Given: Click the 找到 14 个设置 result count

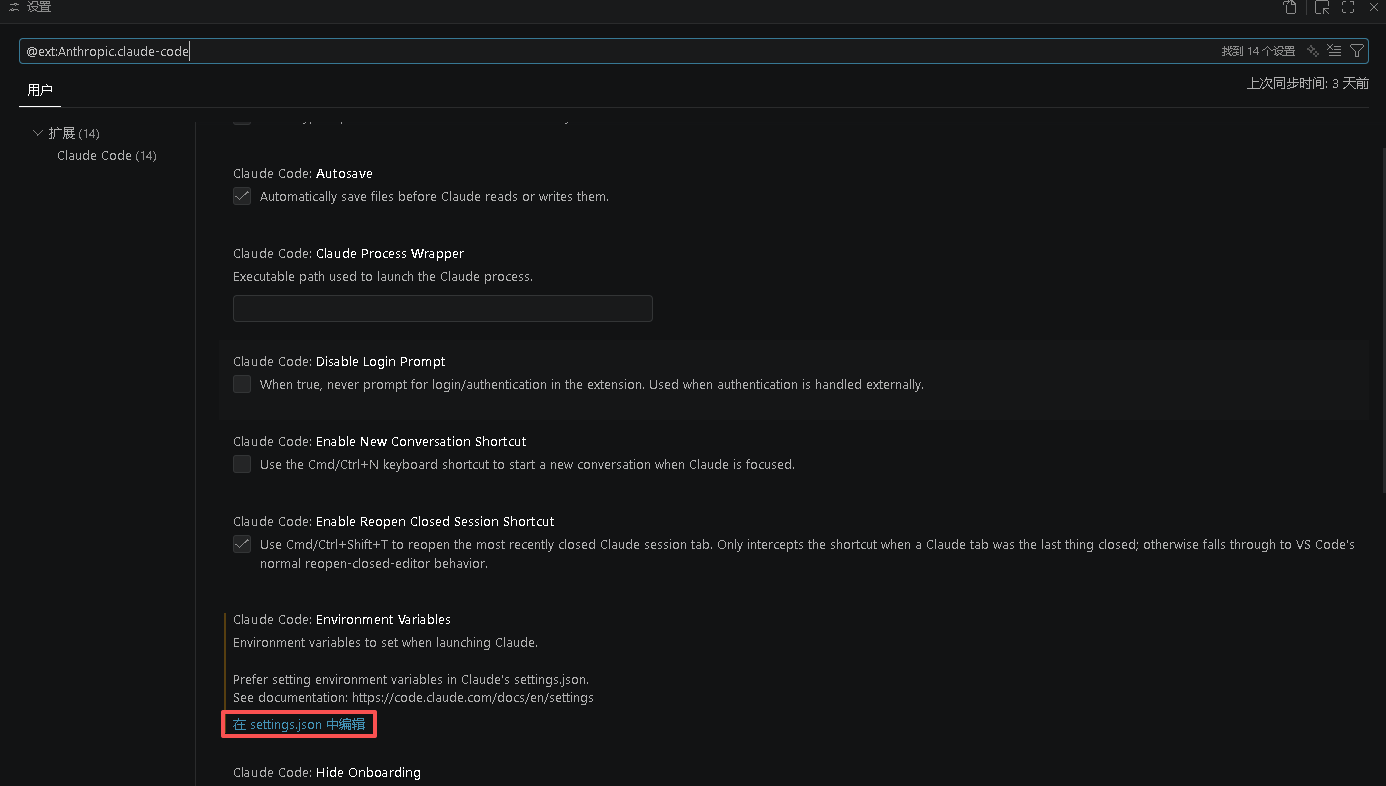Looking at the screenshot, I should coord(1258,51).
